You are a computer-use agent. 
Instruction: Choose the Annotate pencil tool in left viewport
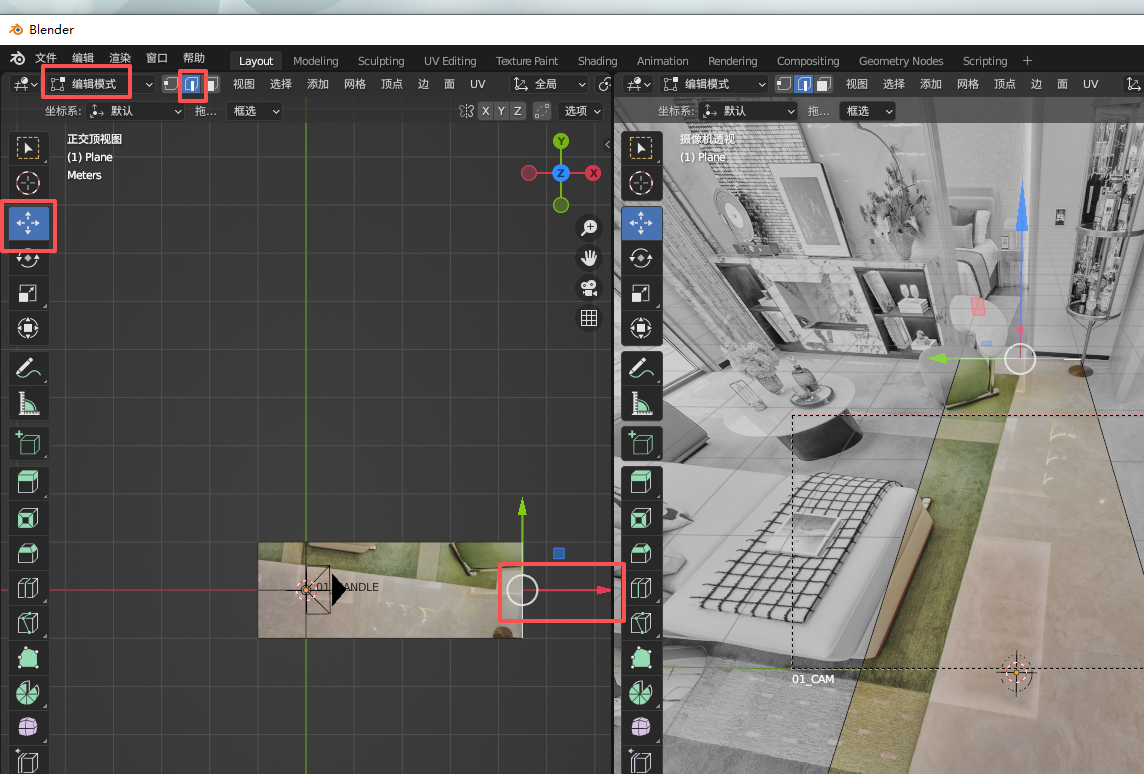(x=28, y=368)
